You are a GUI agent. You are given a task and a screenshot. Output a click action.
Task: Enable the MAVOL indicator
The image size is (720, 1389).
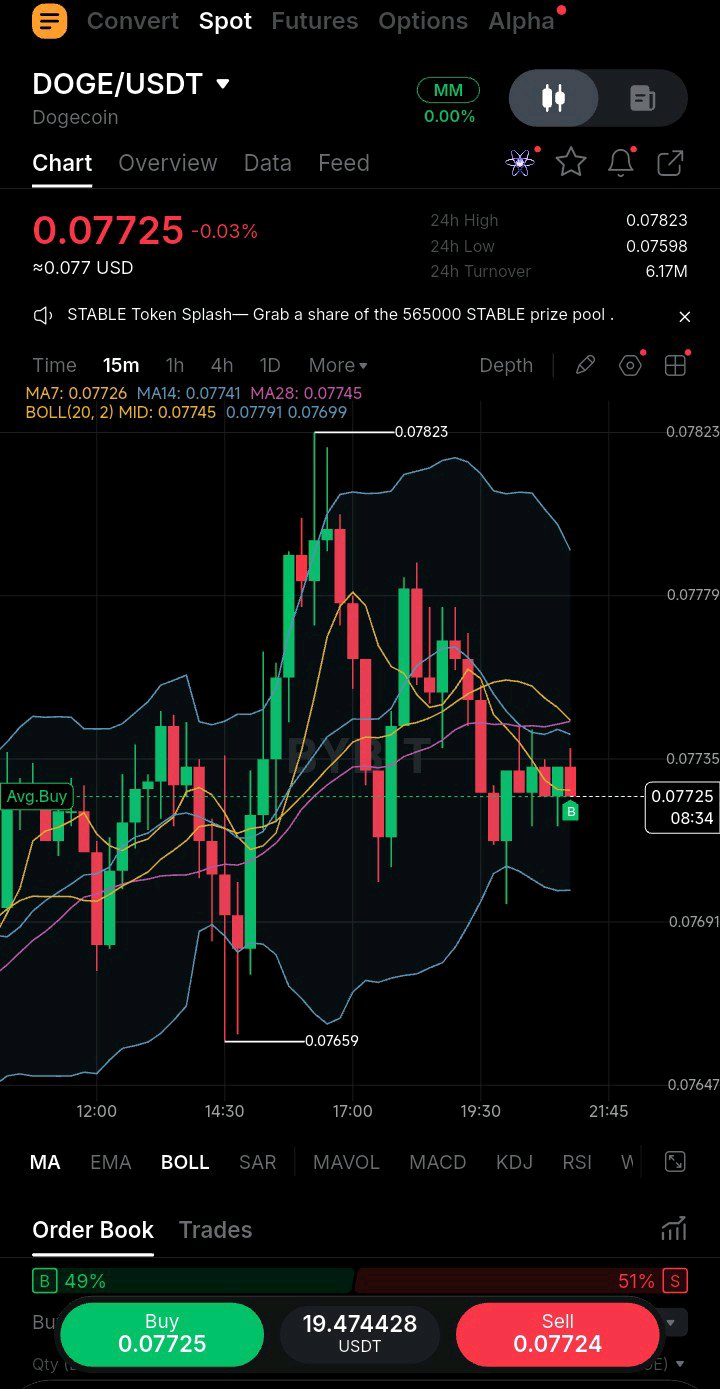click(x=346, y=1162)
